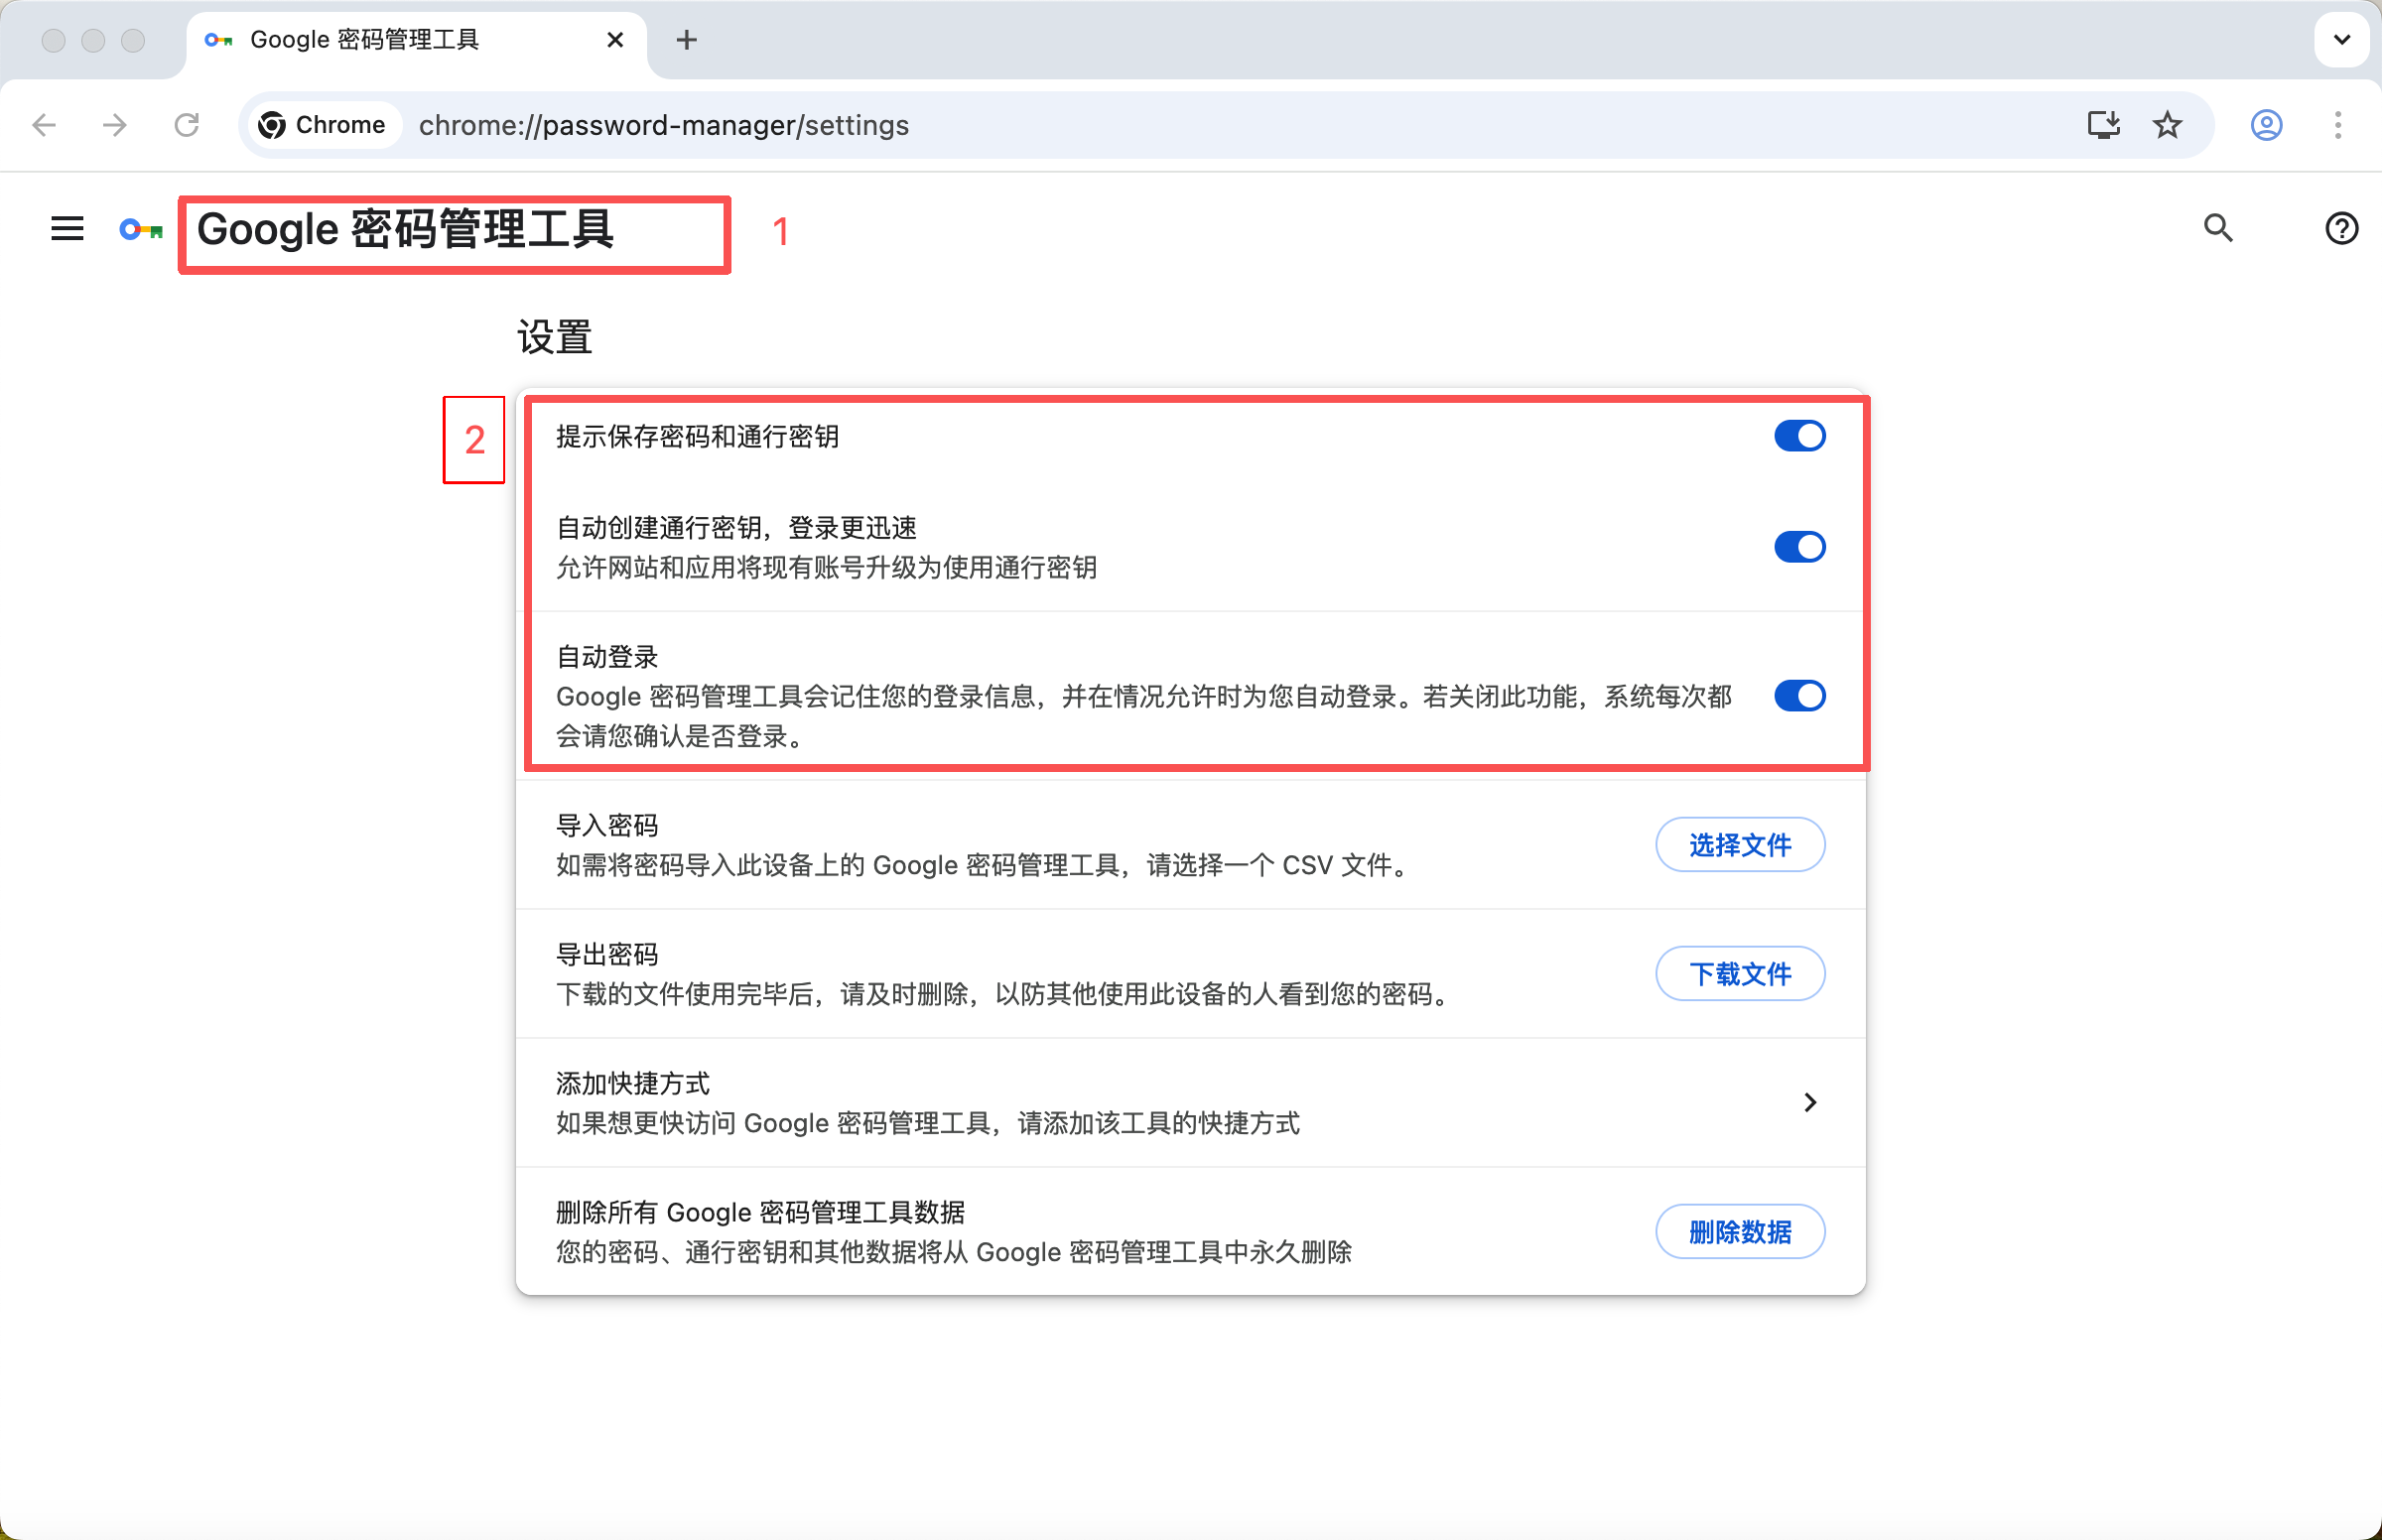Open the Chrome profile avatar icon

point(2265,125)
